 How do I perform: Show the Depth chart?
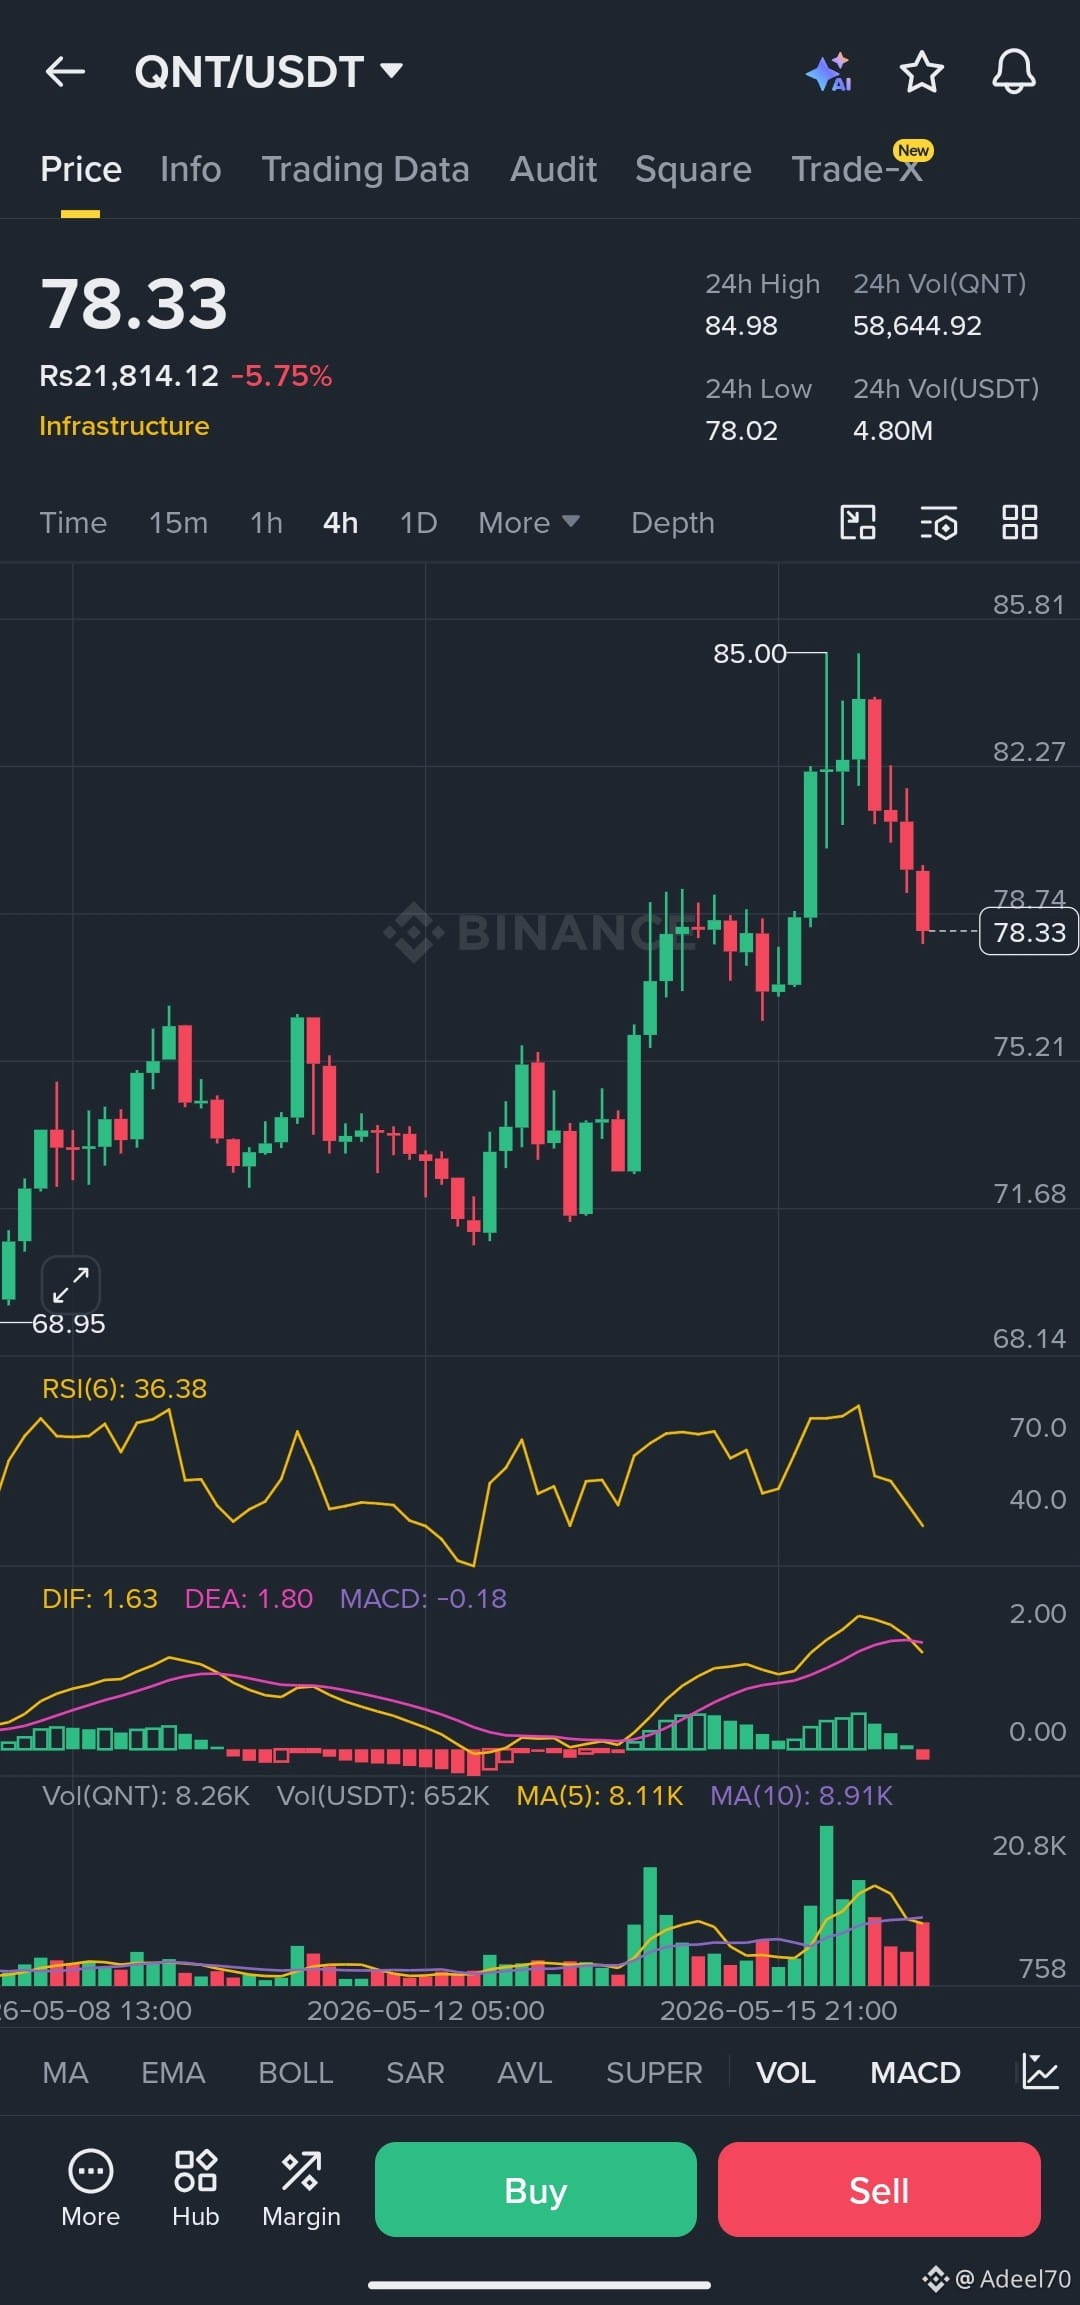[x=673, y=522]
